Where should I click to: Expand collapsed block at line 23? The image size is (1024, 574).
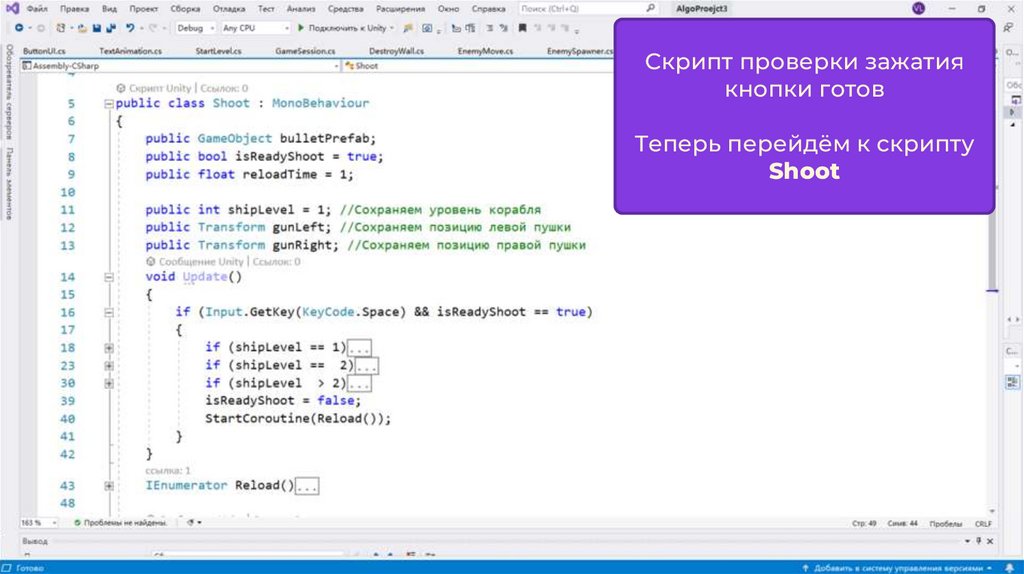click(109, 365)
